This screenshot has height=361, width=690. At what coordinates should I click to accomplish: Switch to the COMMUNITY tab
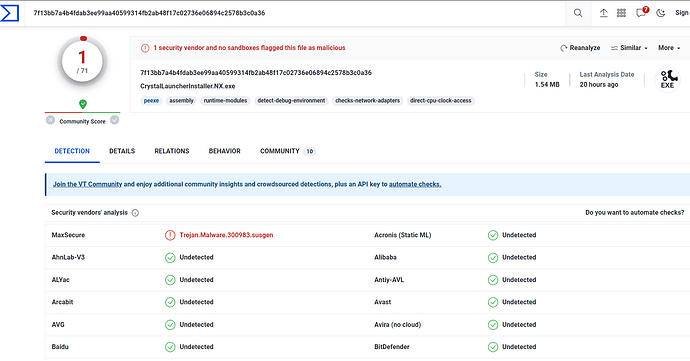pyautogui.click(x=287, y=151)
